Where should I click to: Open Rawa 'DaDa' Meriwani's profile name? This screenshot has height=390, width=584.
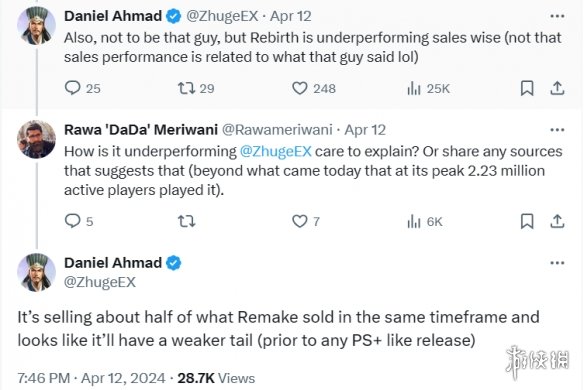pyautogui.click(x=141, y=130)
